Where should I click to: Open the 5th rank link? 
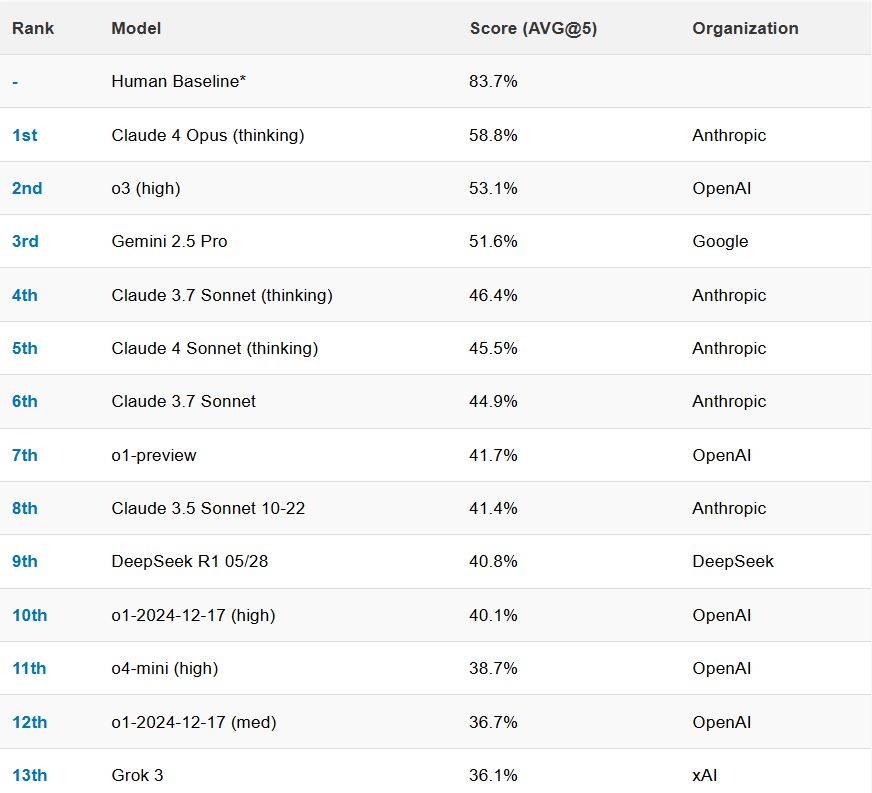point(25,348)
